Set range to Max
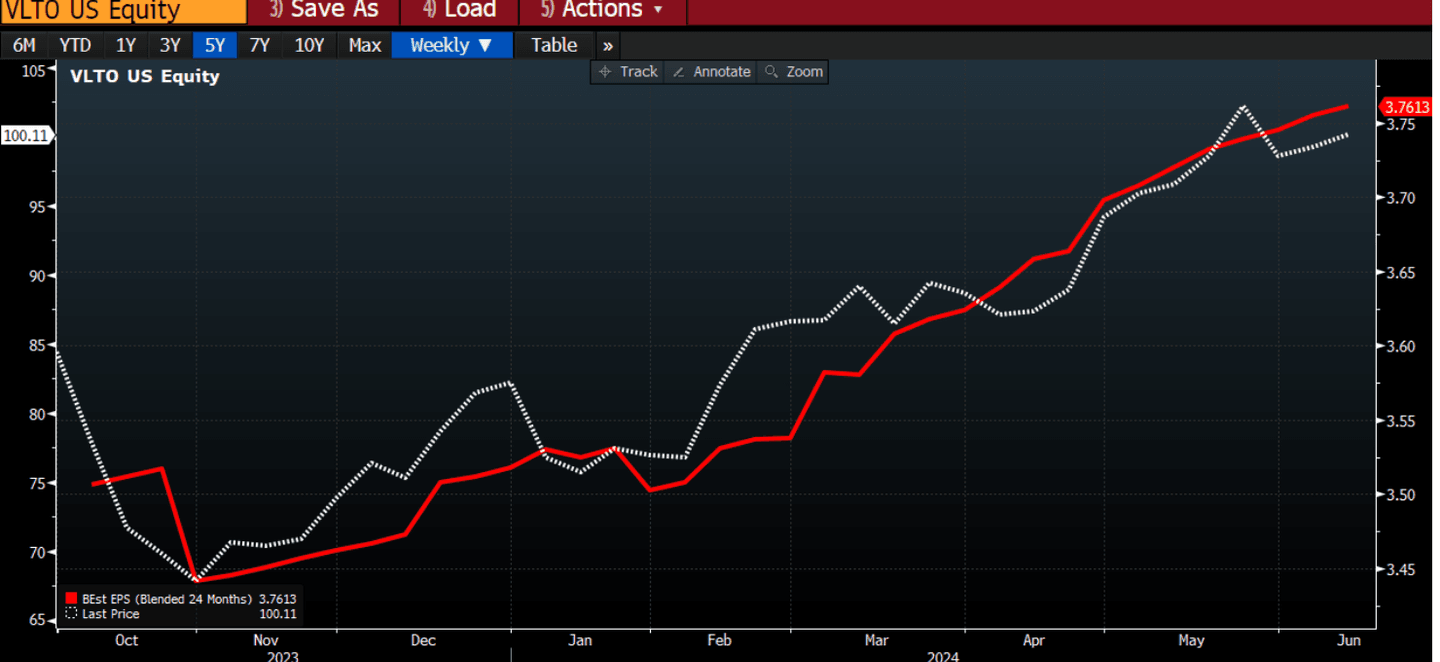 tap(364, 45)
